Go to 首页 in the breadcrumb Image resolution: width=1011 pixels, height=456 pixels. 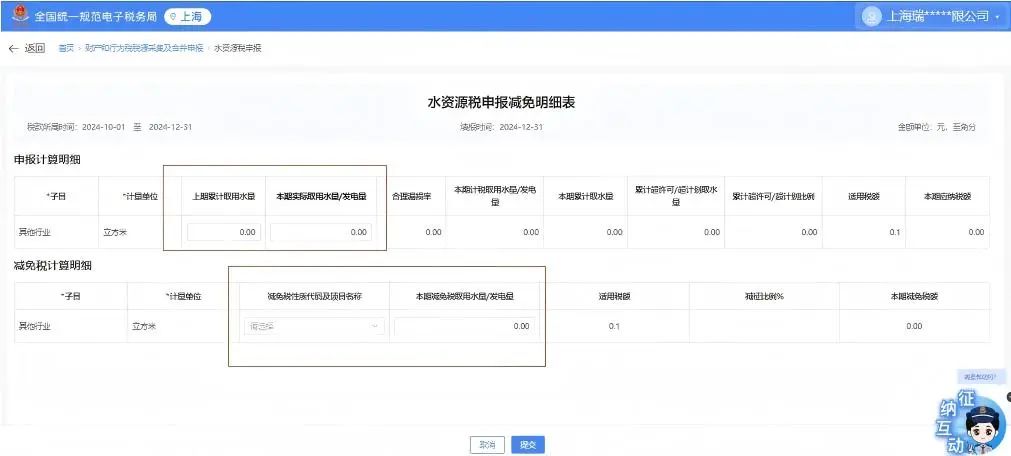point(66,48)
